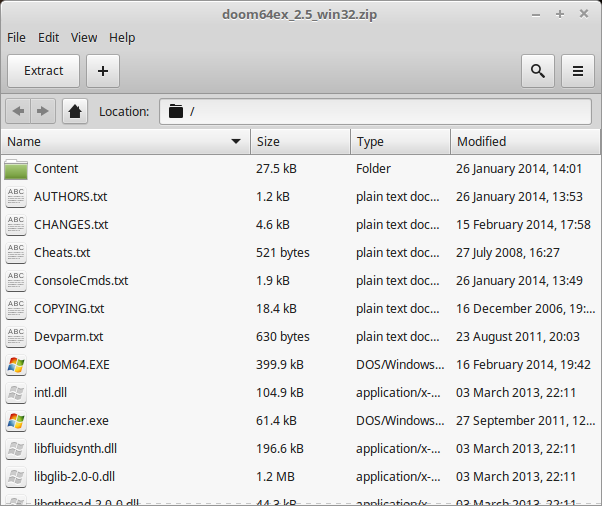Click the folder icon in Location field
The width and height of the screenshot is (602, 506).
(176, 111)
